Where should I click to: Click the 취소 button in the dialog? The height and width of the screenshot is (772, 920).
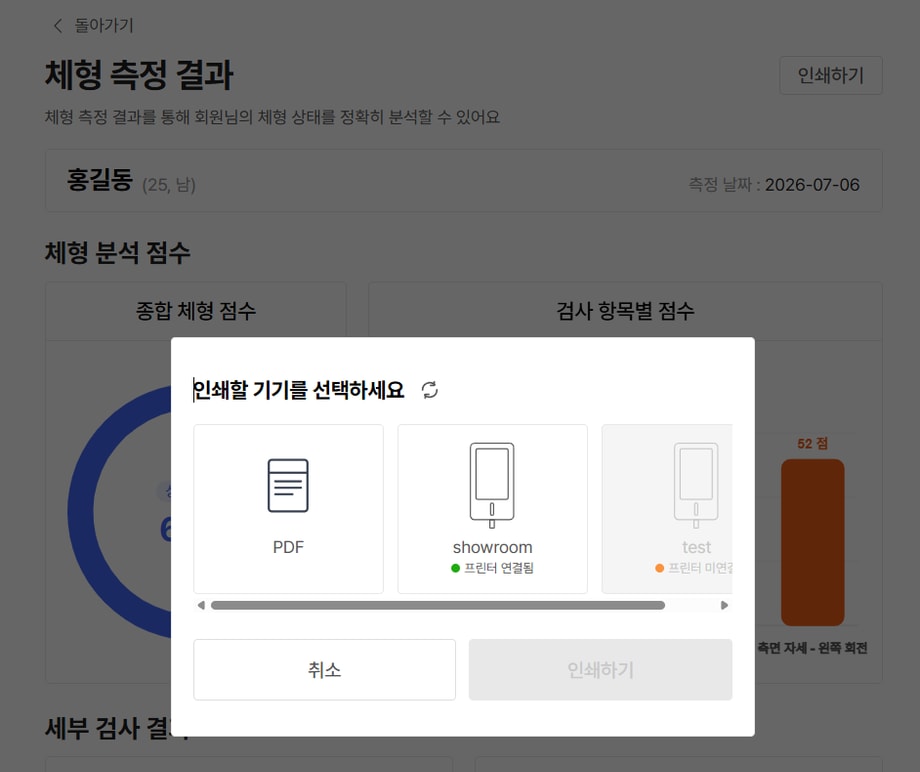[x=324, y=669]
